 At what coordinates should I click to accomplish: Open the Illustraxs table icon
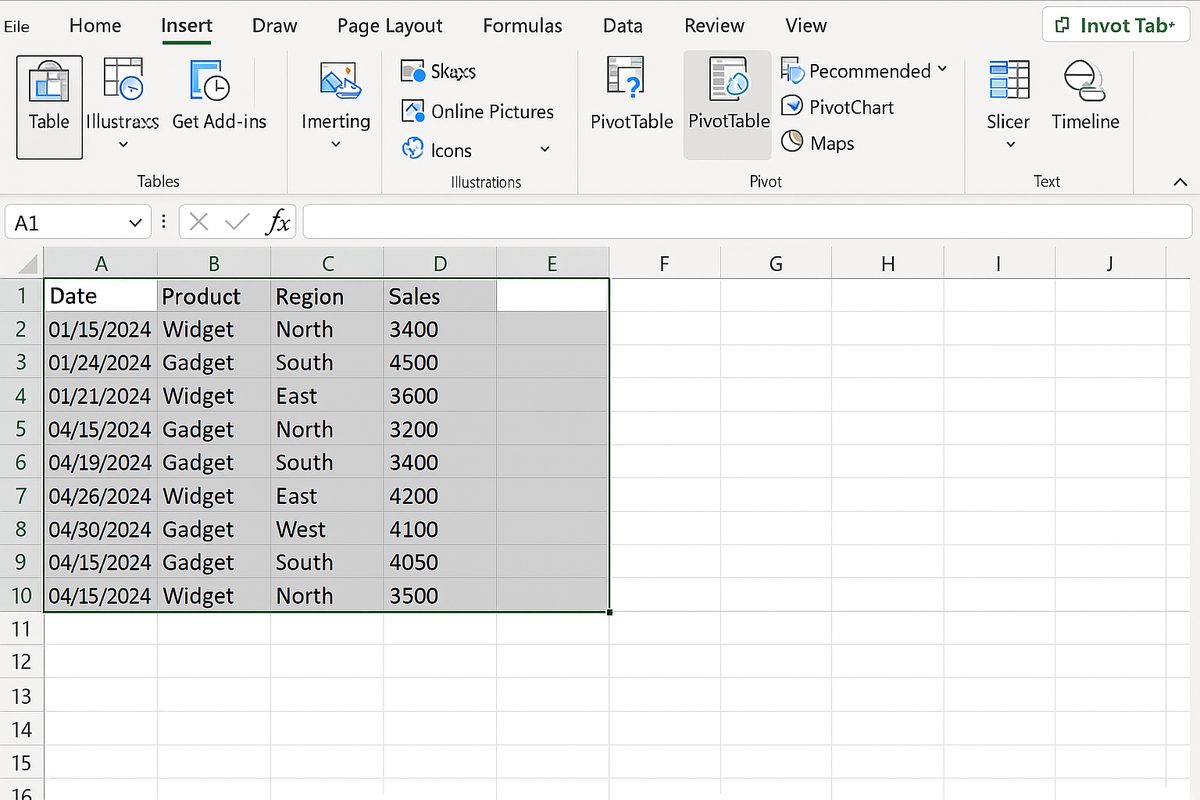pyautogui.click(x=123, y=80)
